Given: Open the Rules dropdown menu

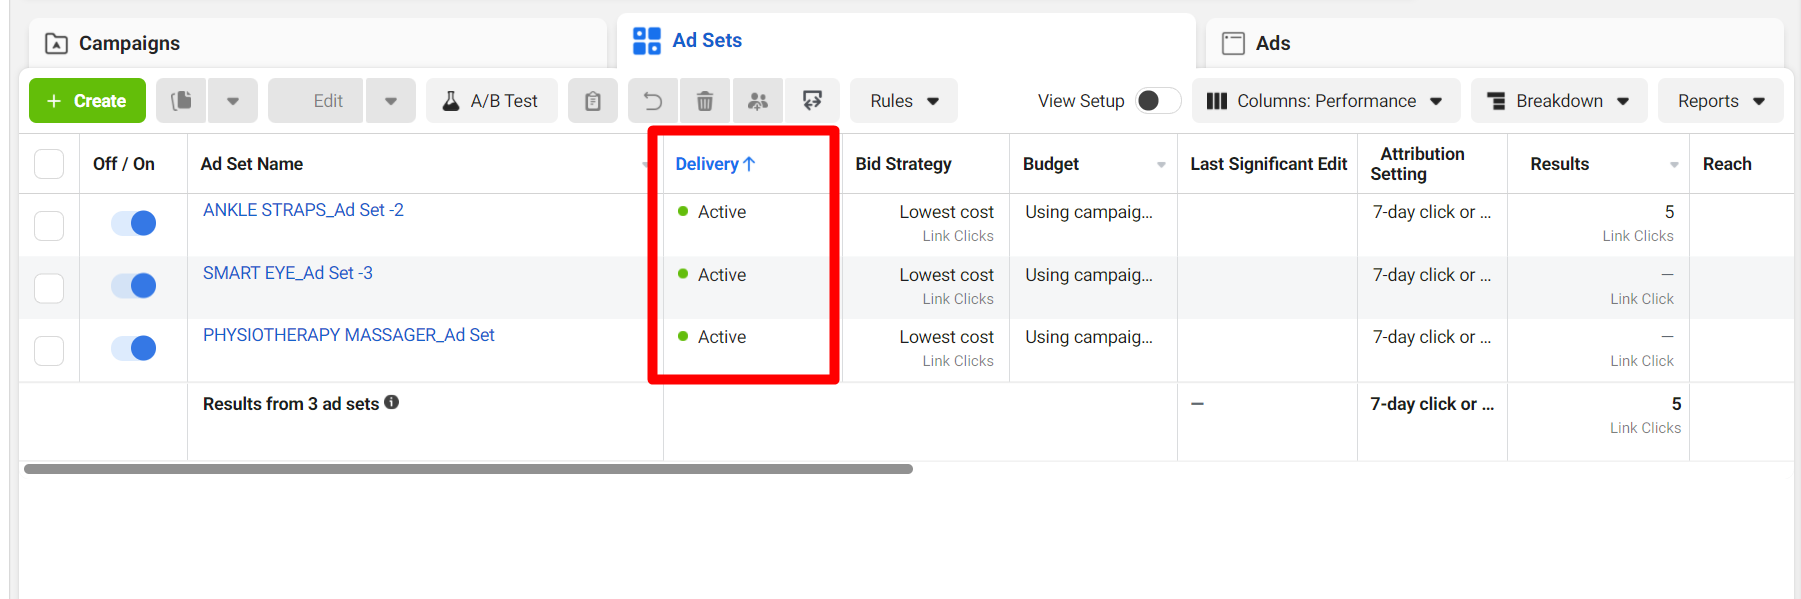Looking at the screenshot, I should pos(903,101).
